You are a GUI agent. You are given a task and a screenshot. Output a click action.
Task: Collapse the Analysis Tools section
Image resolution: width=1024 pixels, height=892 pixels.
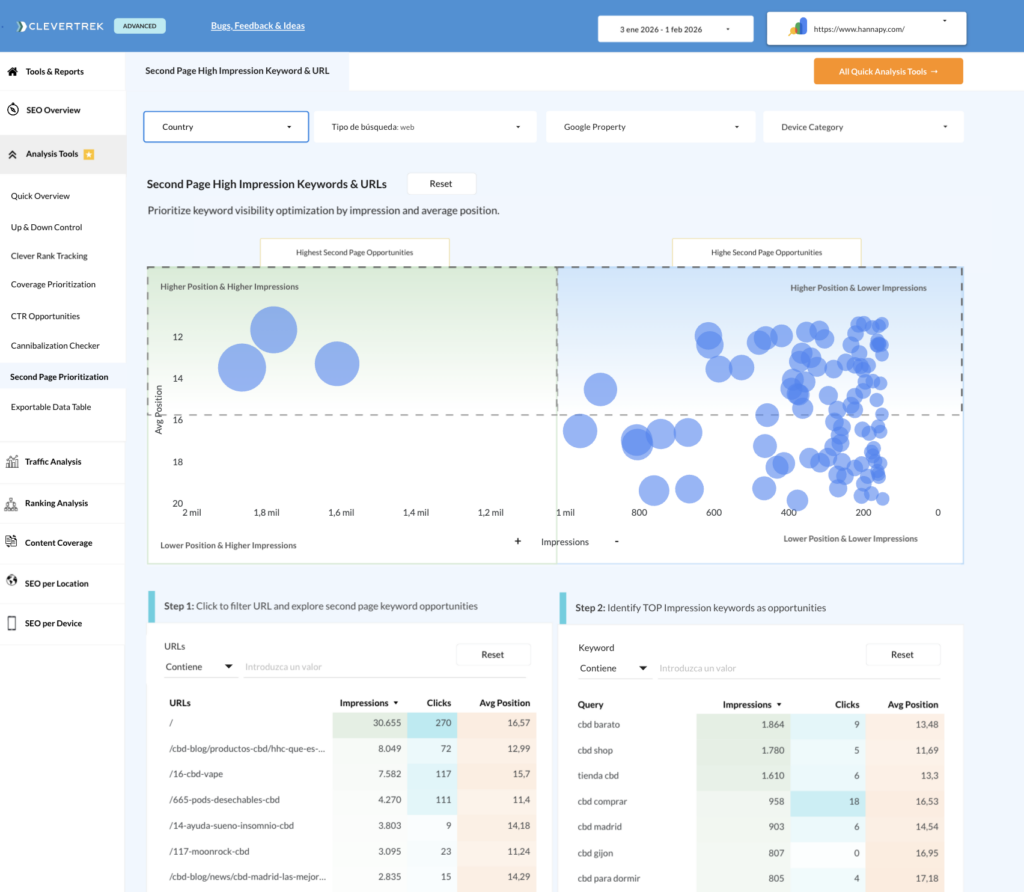[x=13, y=155]
